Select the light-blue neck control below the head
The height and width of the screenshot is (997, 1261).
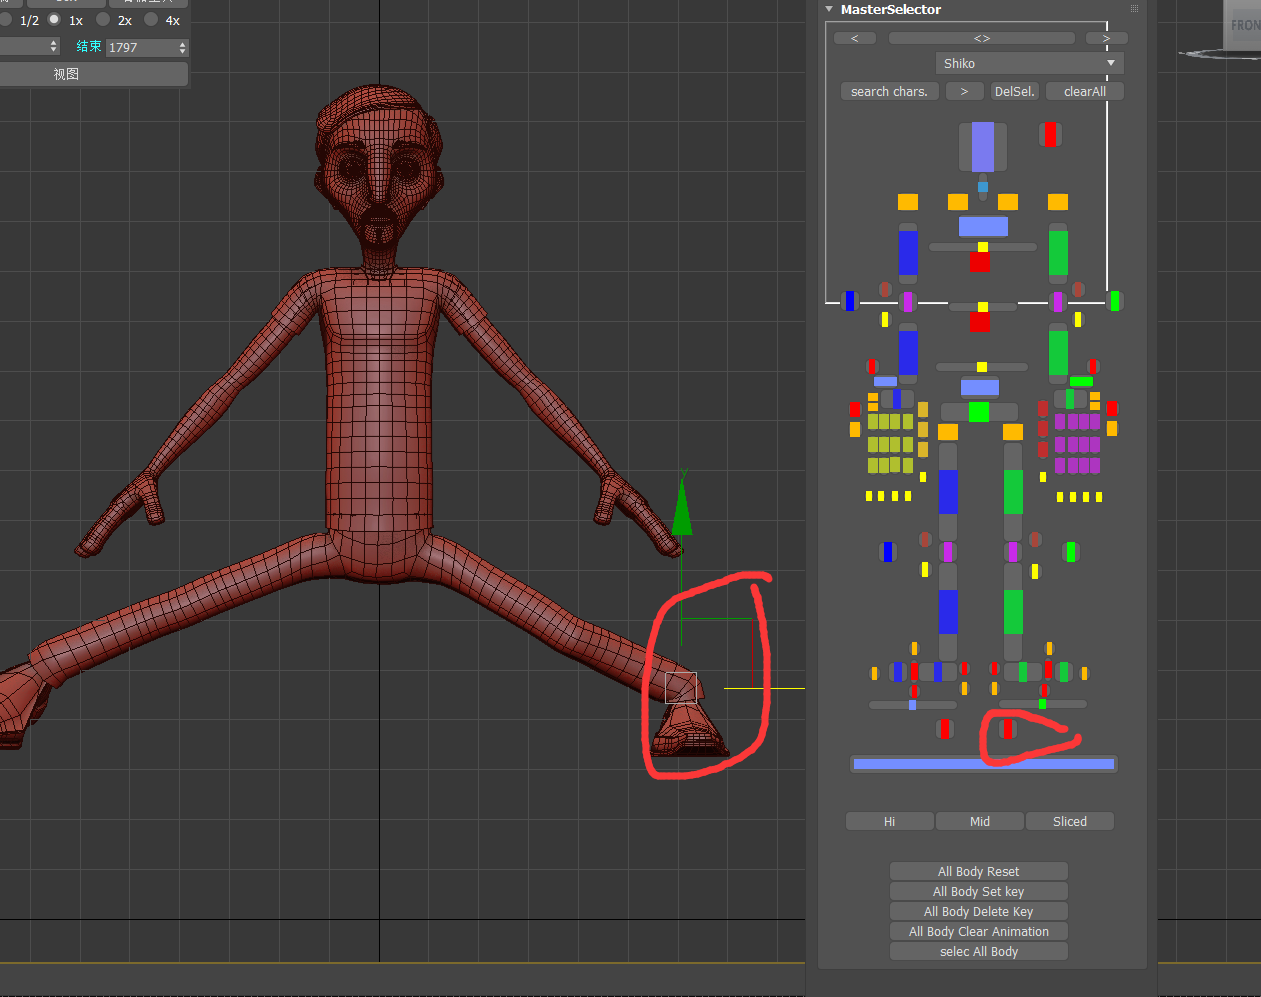982,187
